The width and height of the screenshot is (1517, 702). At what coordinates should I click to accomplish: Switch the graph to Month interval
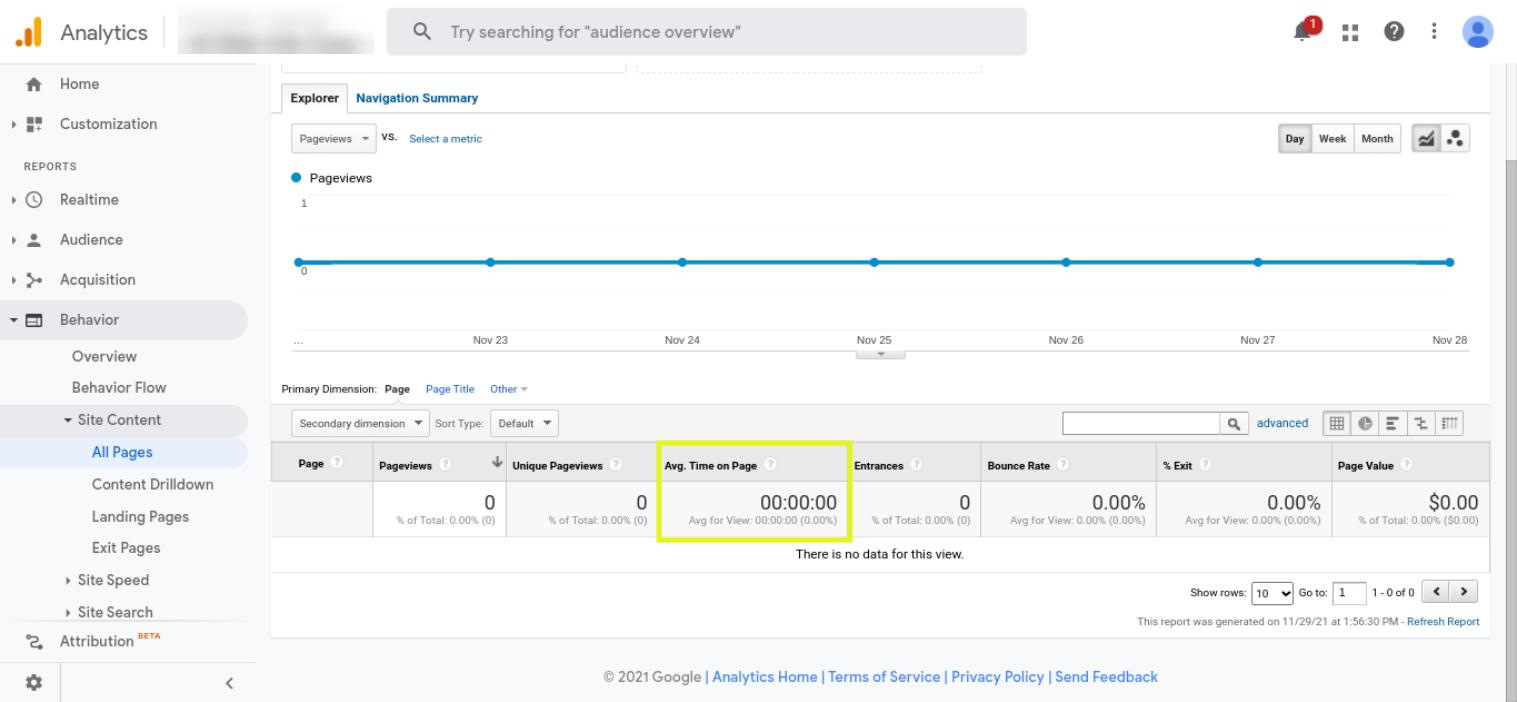click(1376, 139)
